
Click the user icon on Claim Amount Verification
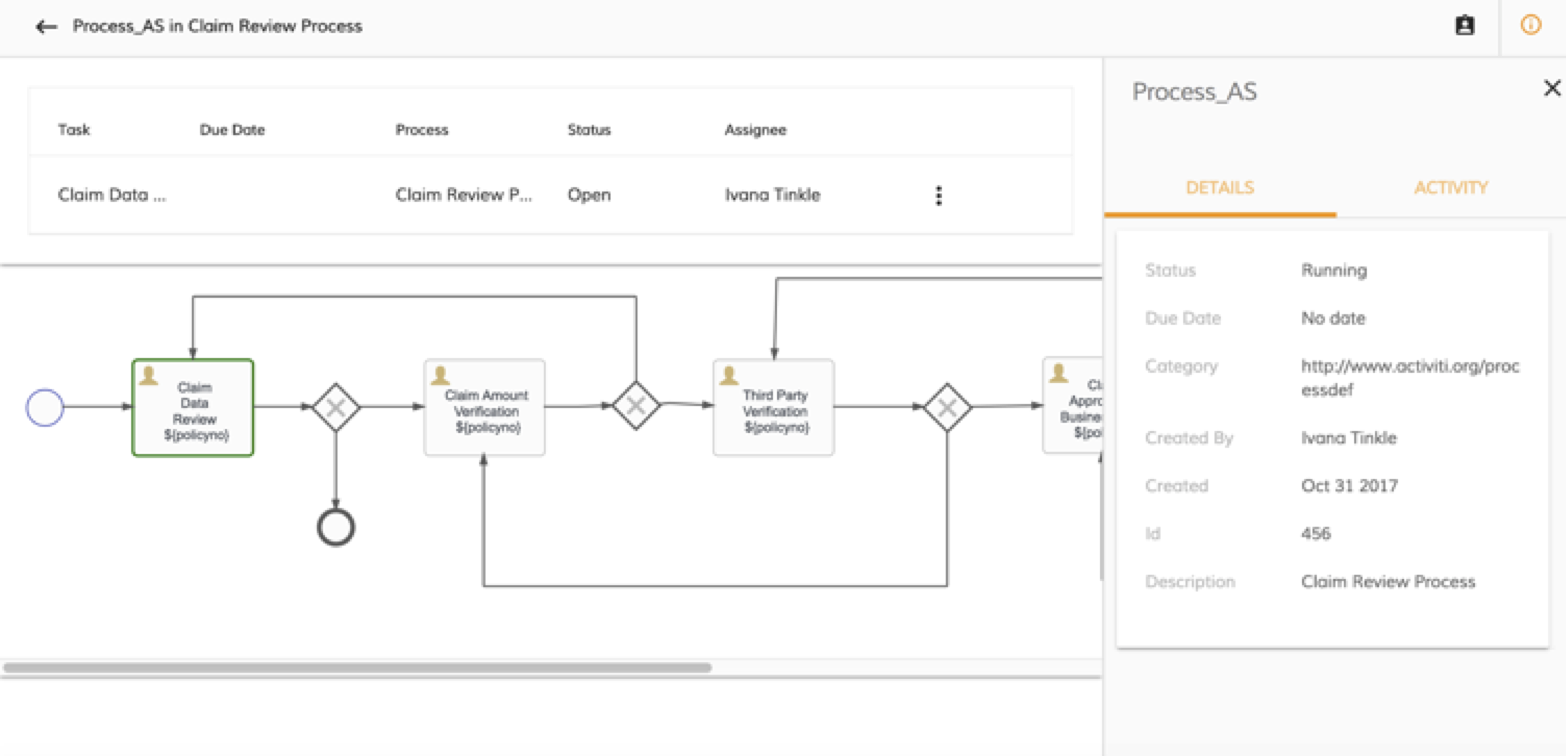(x=440, y=373)
